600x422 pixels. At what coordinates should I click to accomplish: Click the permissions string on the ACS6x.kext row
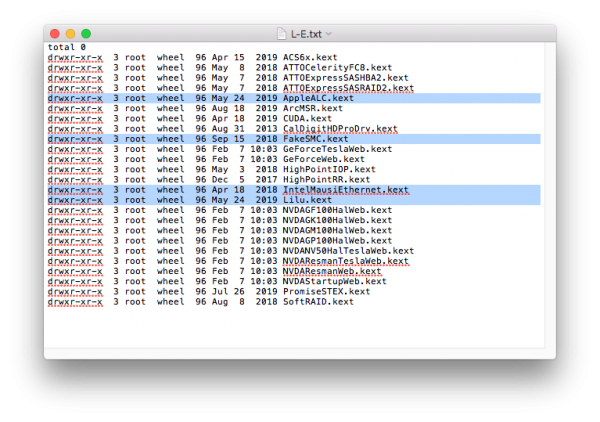[75, 57]
